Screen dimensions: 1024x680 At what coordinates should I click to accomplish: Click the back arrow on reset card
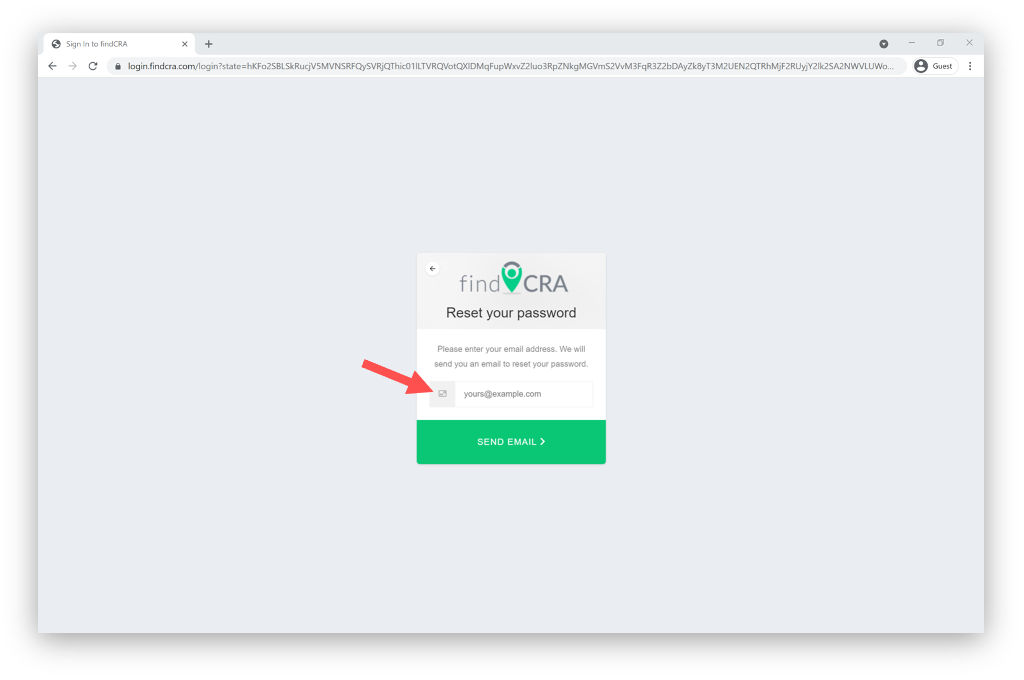tap(432, 268)
